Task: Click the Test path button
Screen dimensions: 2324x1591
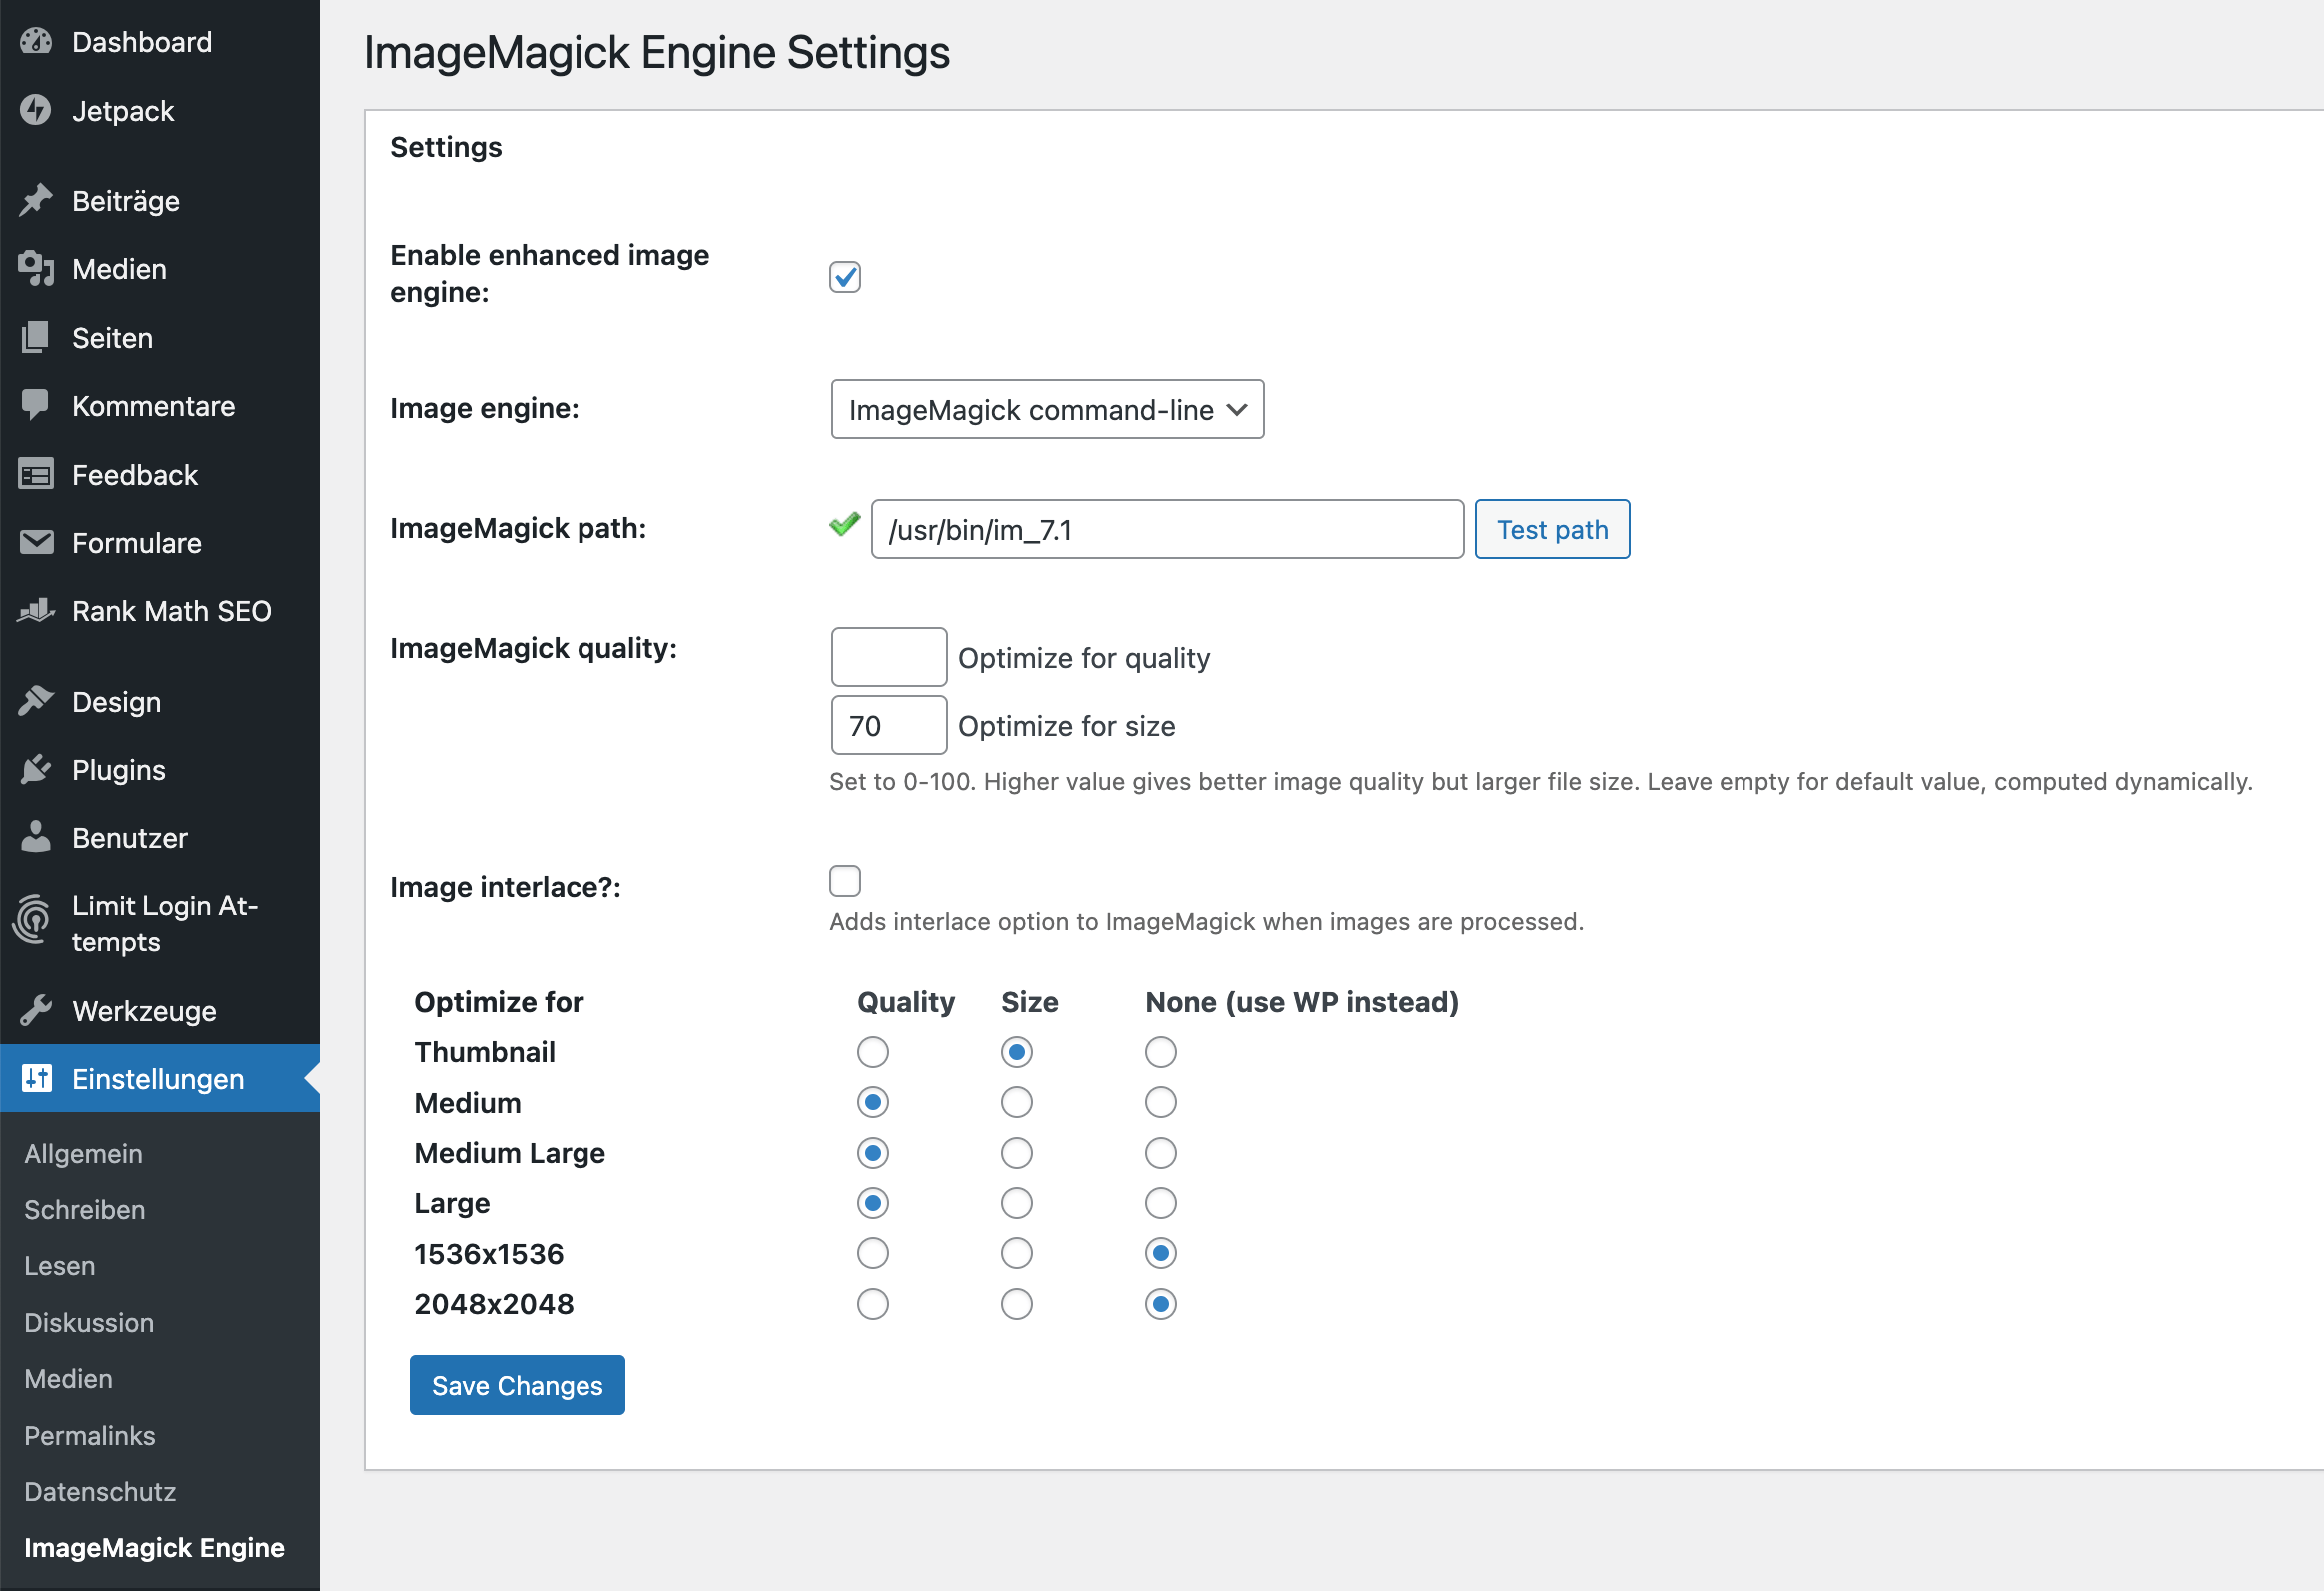Action: point(1552,529)
